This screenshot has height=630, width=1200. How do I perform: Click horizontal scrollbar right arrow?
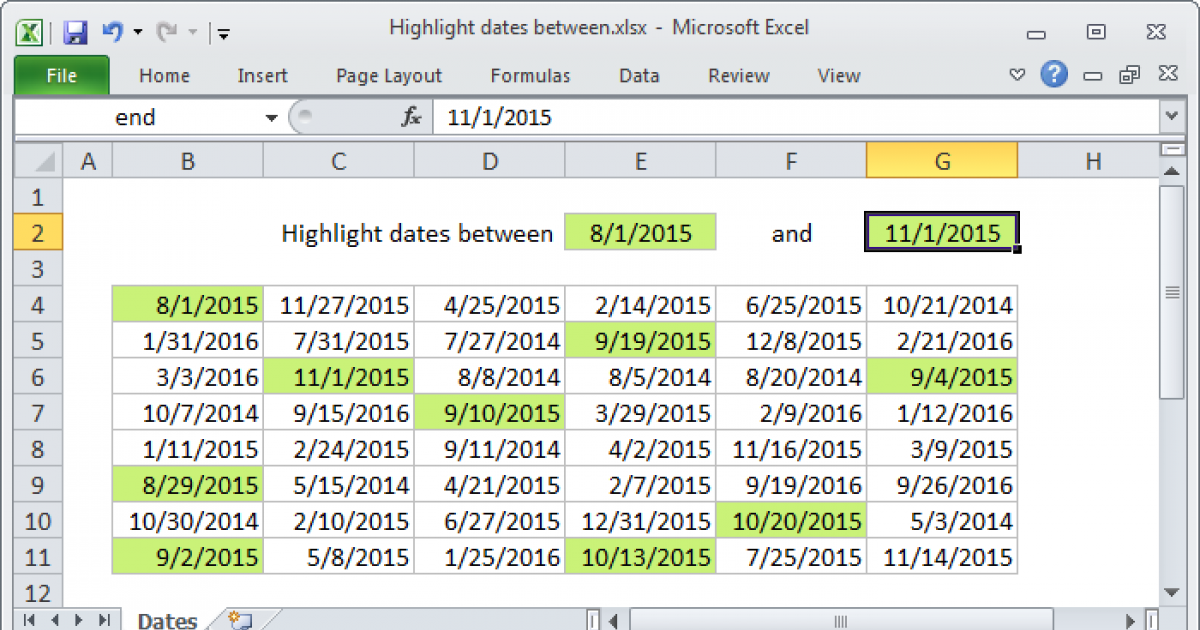point(1130,620)
